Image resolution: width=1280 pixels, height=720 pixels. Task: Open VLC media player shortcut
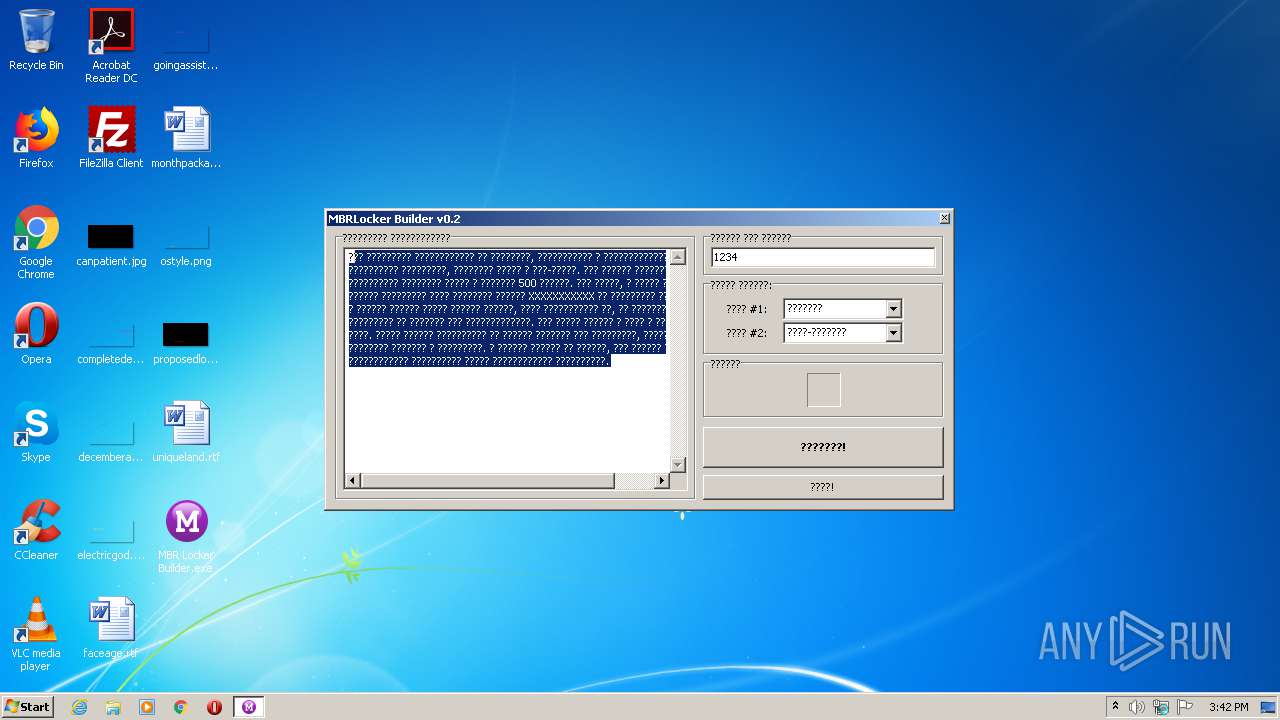pos(36,634)
